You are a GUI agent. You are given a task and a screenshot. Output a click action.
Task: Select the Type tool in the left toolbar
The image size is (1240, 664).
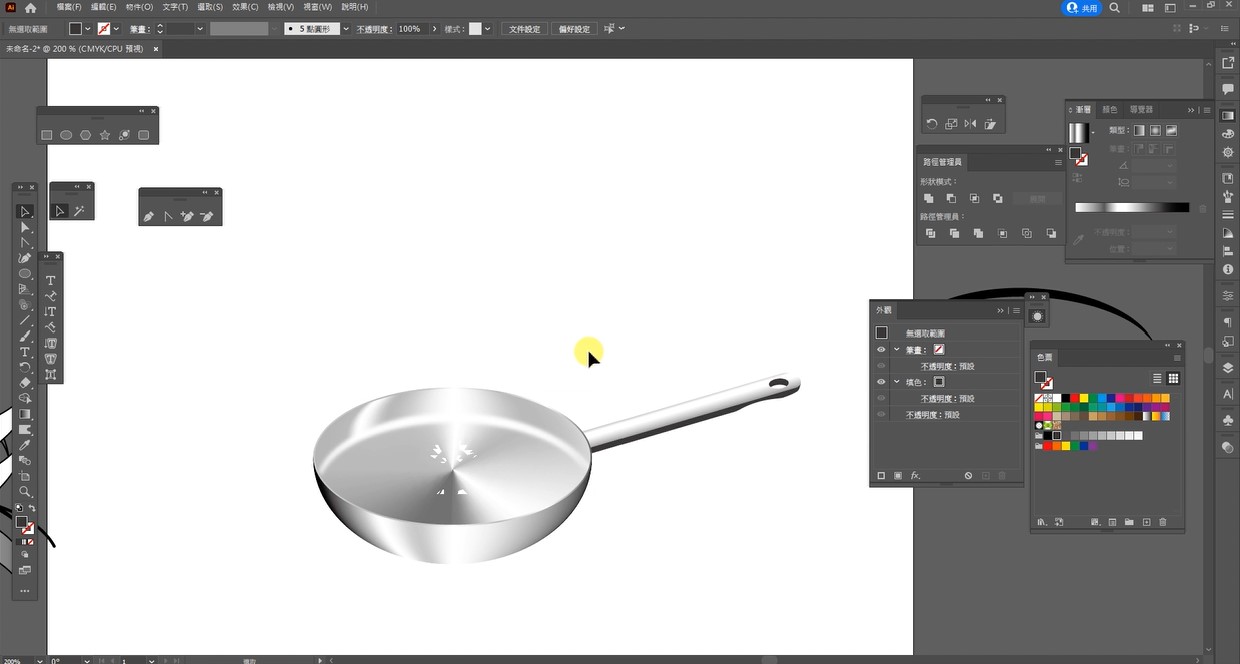pyautogui.click(x=25, y=352)
